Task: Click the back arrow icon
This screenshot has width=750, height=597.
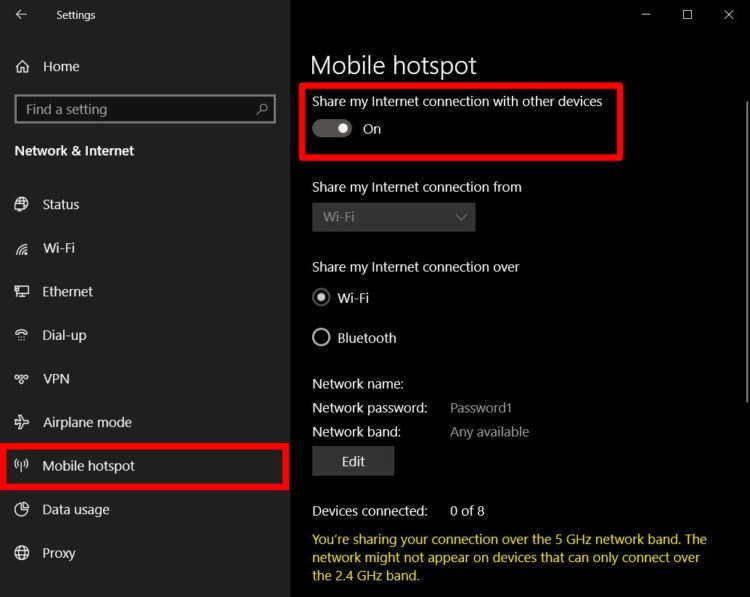Action: pyautogui.click(x=21, y=14)
